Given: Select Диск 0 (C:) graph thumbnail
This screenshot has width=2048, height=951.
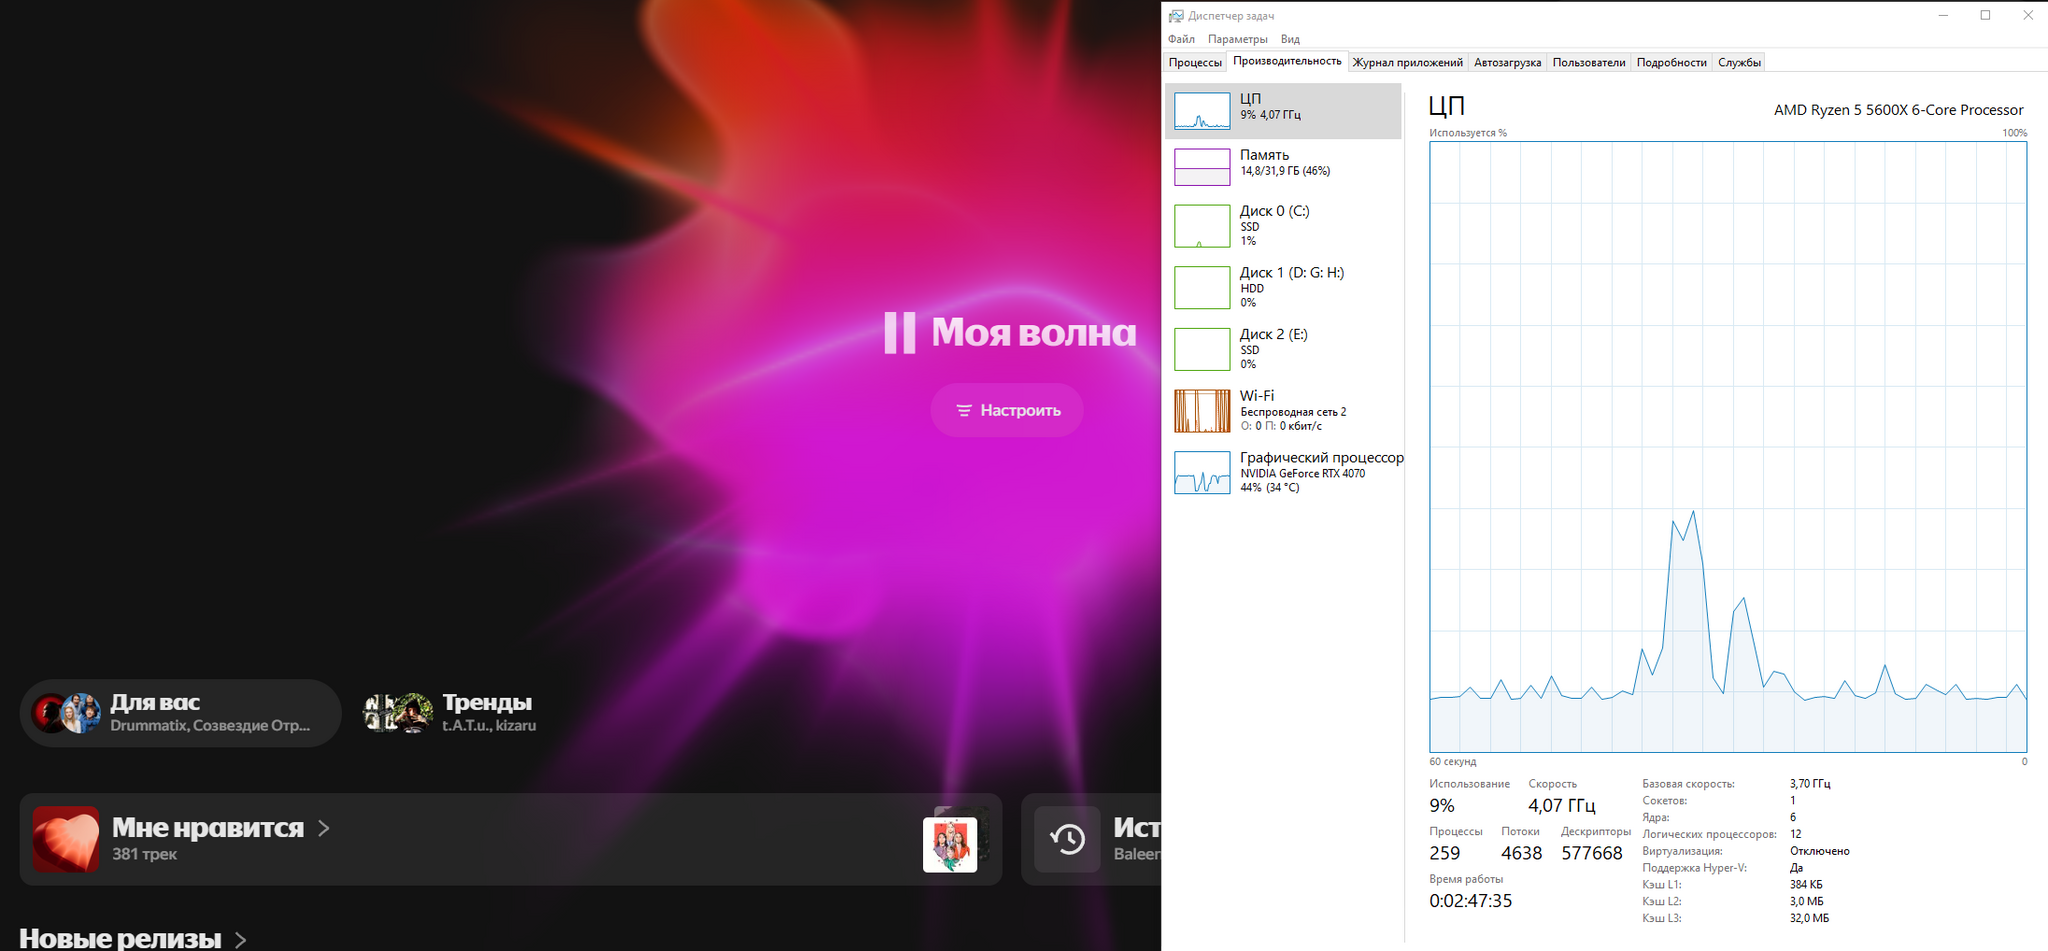Looking at the screenshot, I should tap(1201, 226).
